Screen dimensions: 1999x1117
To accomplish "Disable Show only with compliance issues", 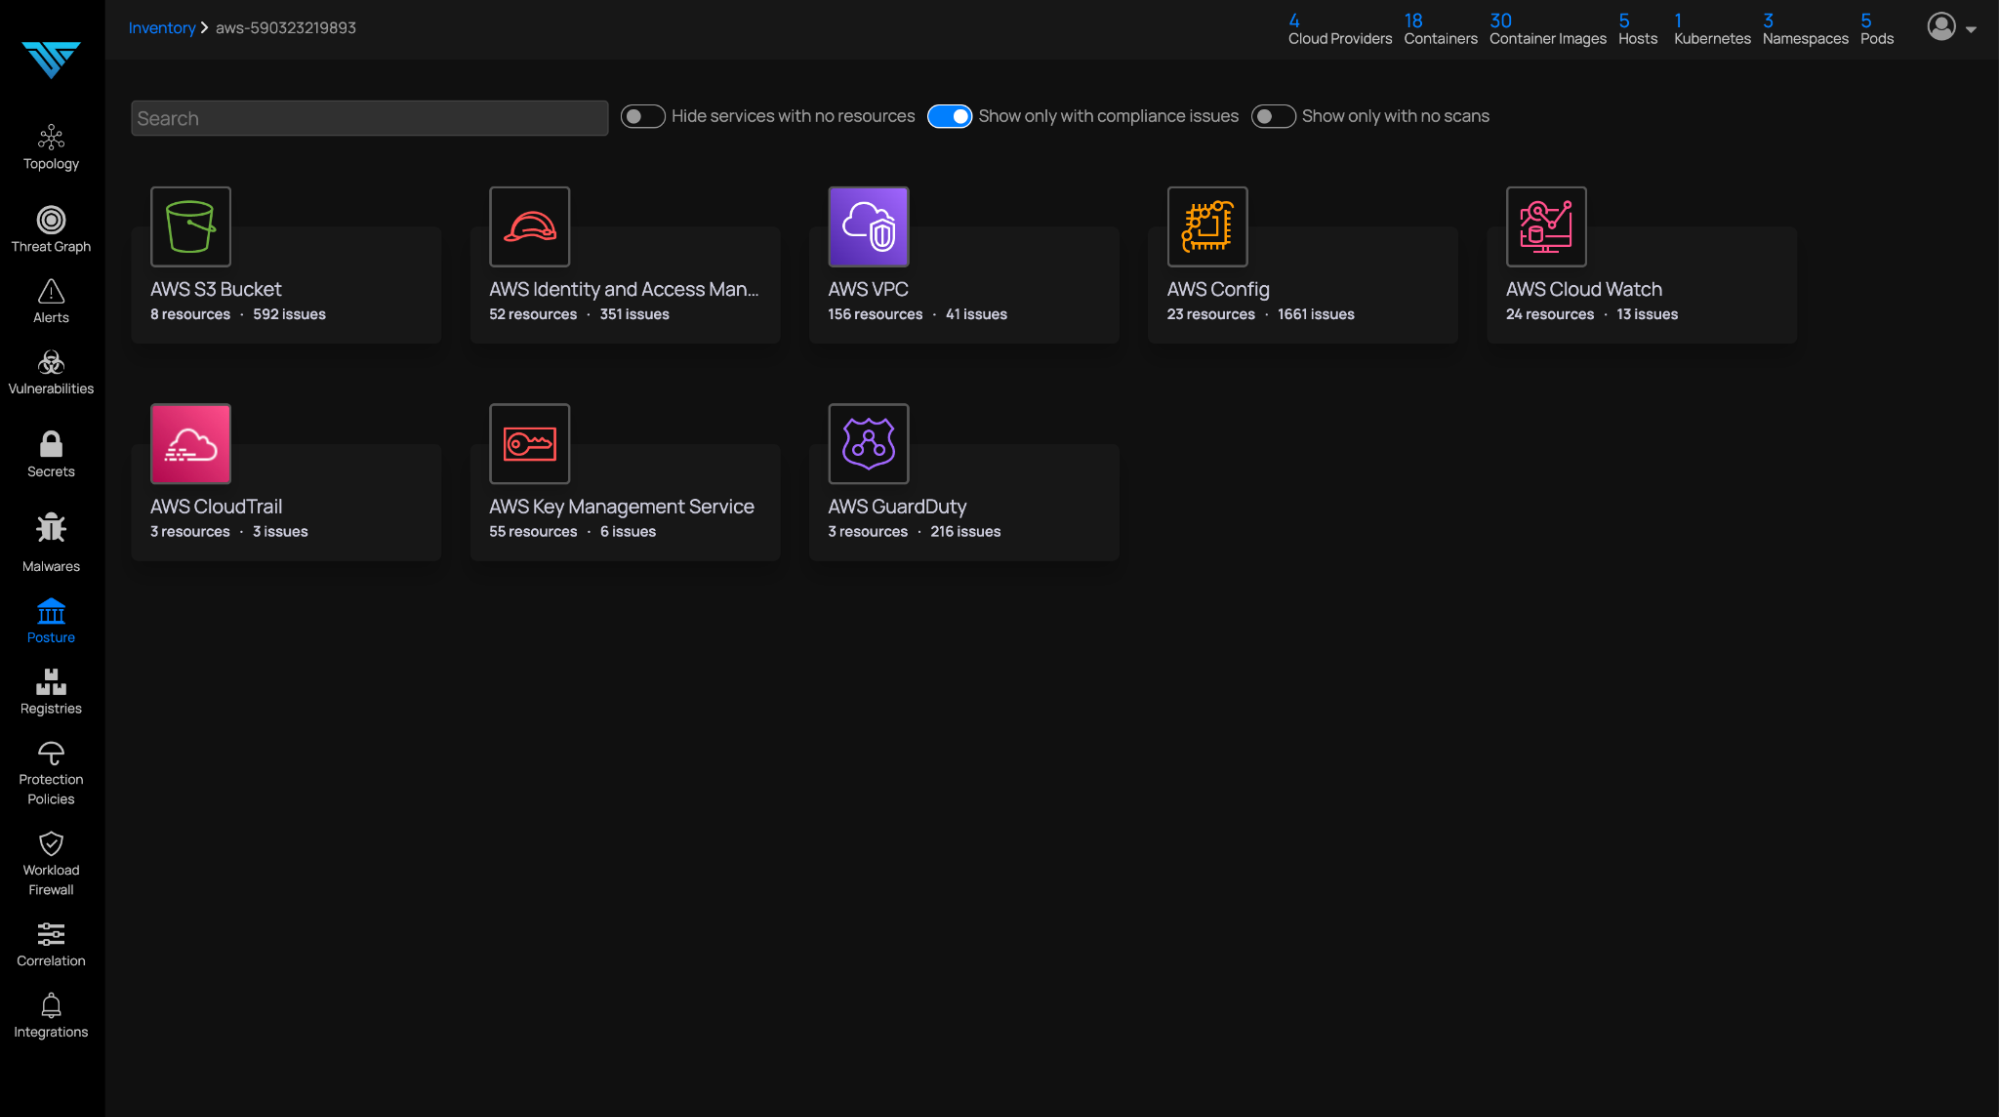I will click(949, 117).
